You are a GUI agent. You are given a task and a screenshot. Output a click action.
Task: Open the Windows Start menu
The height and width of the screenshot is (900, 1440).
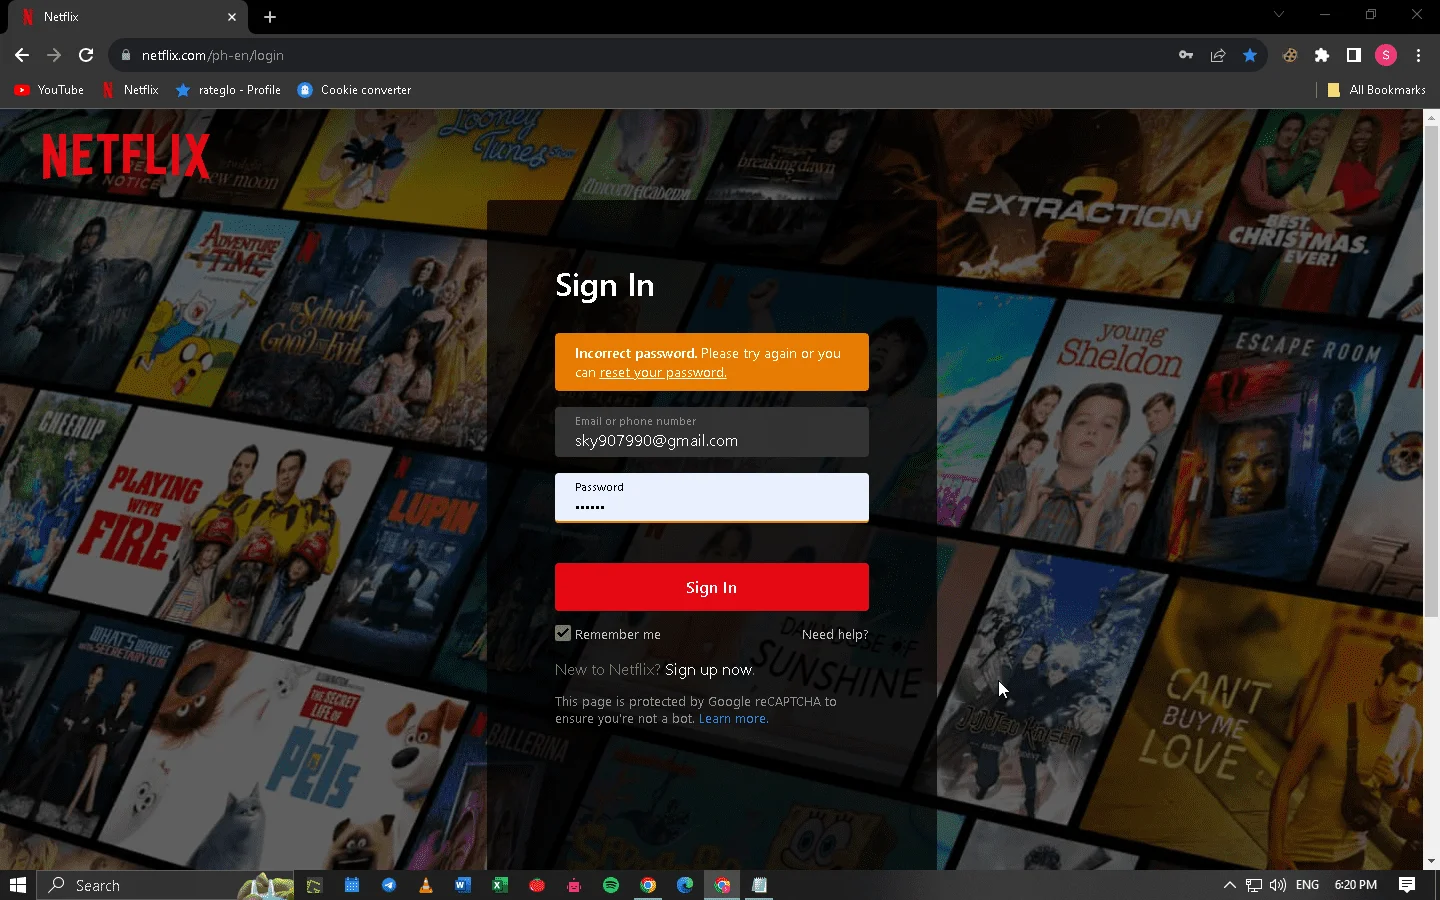[18, 885]
